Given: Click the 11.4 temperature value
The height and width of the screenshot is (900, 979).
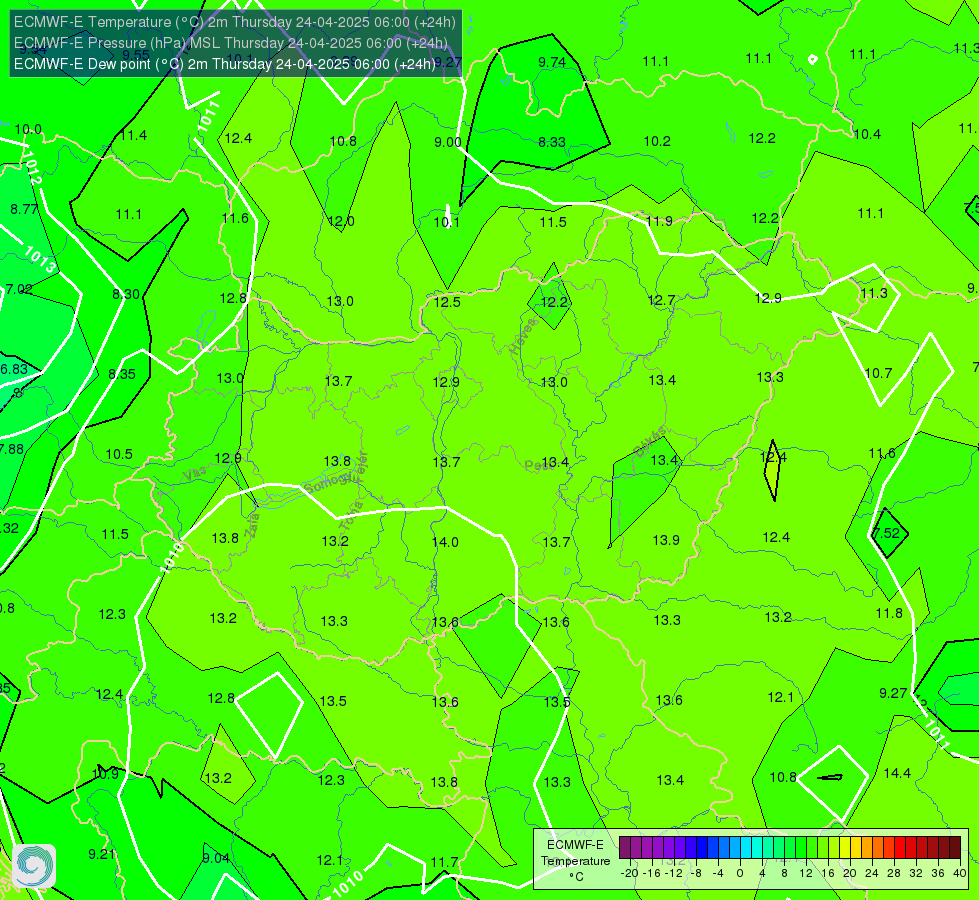Looking at the screenshot, I should (134, 136).
